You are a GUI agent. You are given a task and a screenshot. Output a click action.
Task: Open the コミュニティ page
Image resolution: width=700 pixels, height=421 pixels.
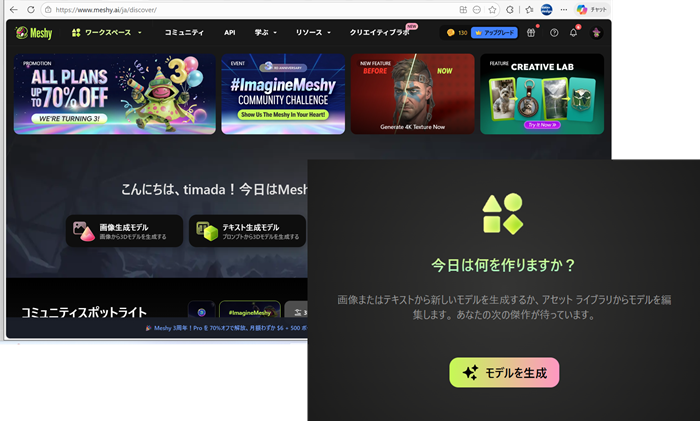point(184,33)
